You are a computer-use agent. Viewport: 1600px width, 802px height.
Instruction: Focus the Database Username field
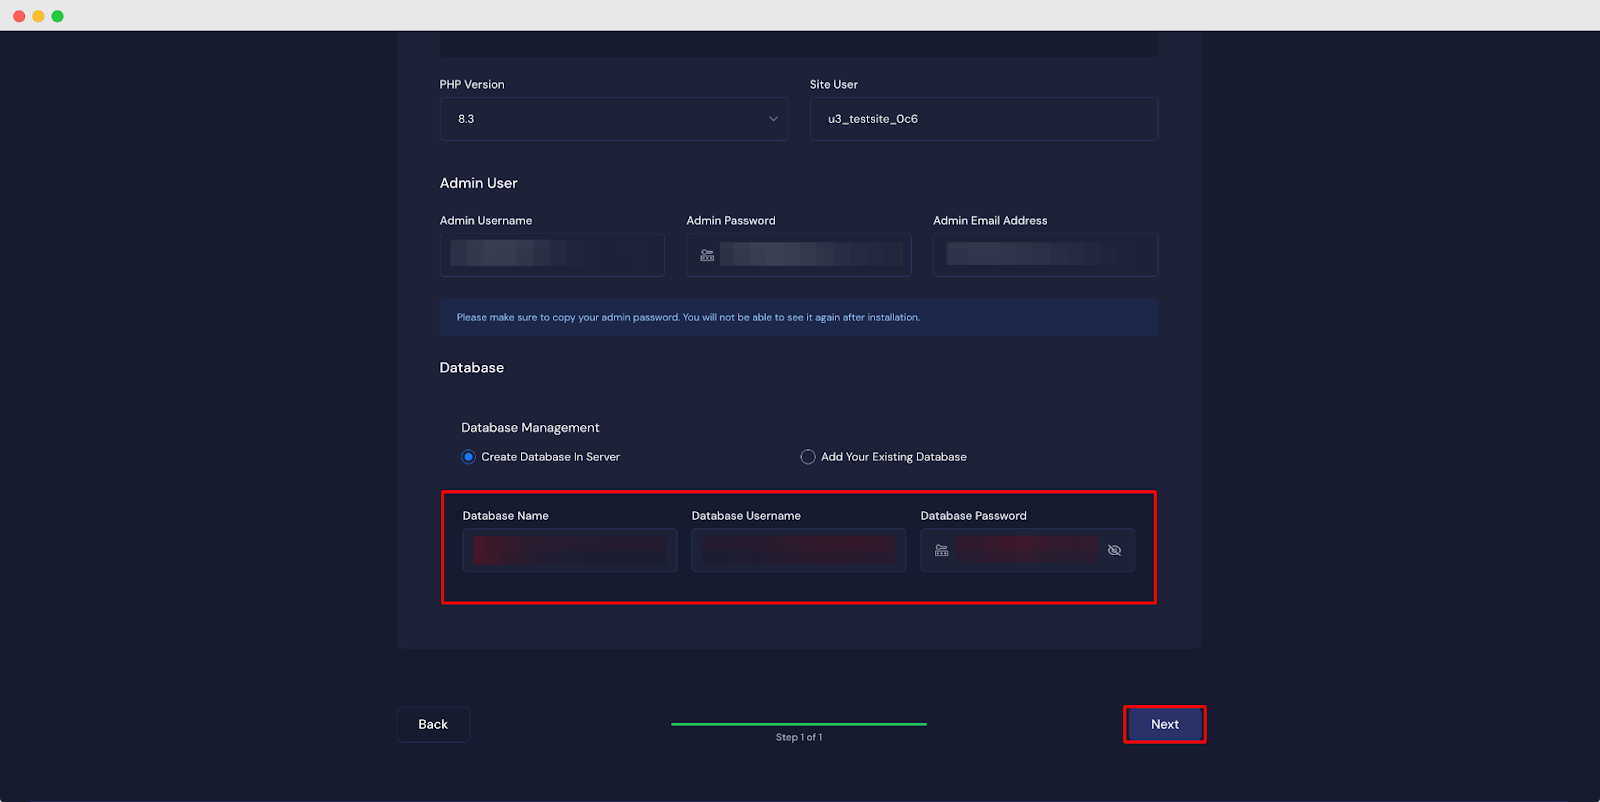[x=798, y=550]
